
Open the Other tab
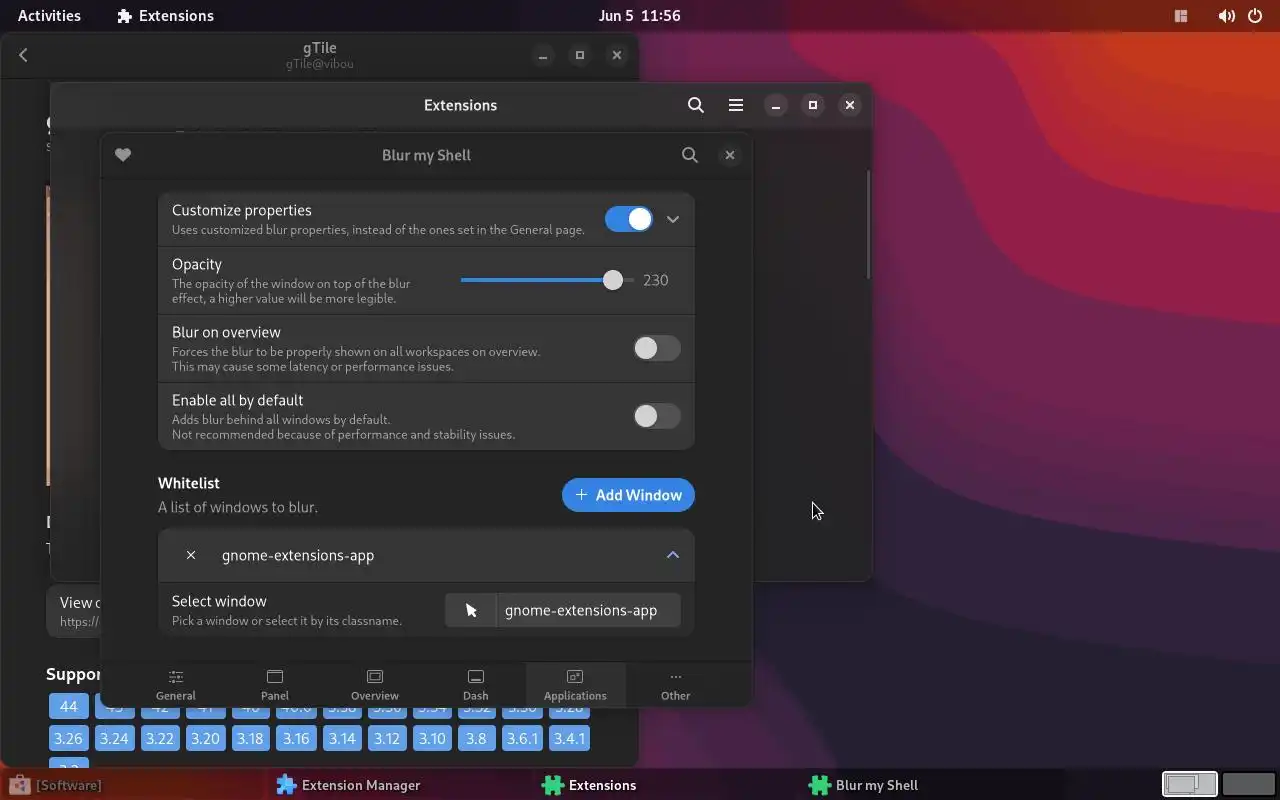676,685
